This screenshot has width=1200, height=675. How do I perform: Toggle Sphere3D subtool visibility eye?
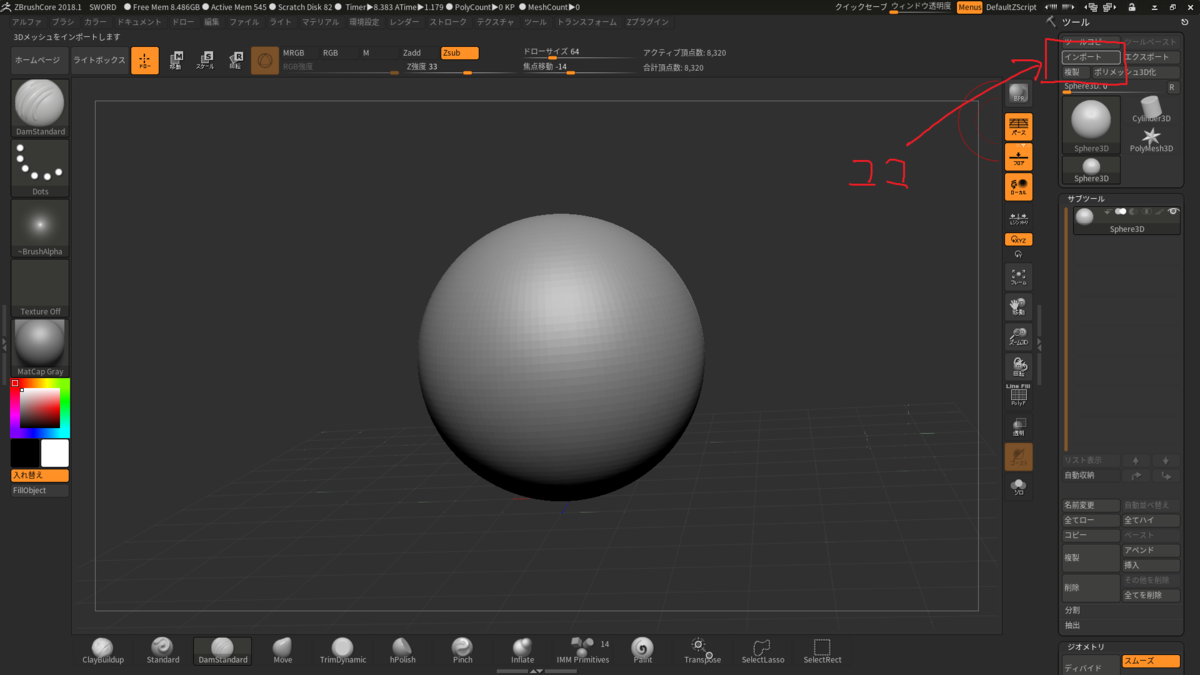tap(1173, 212)
